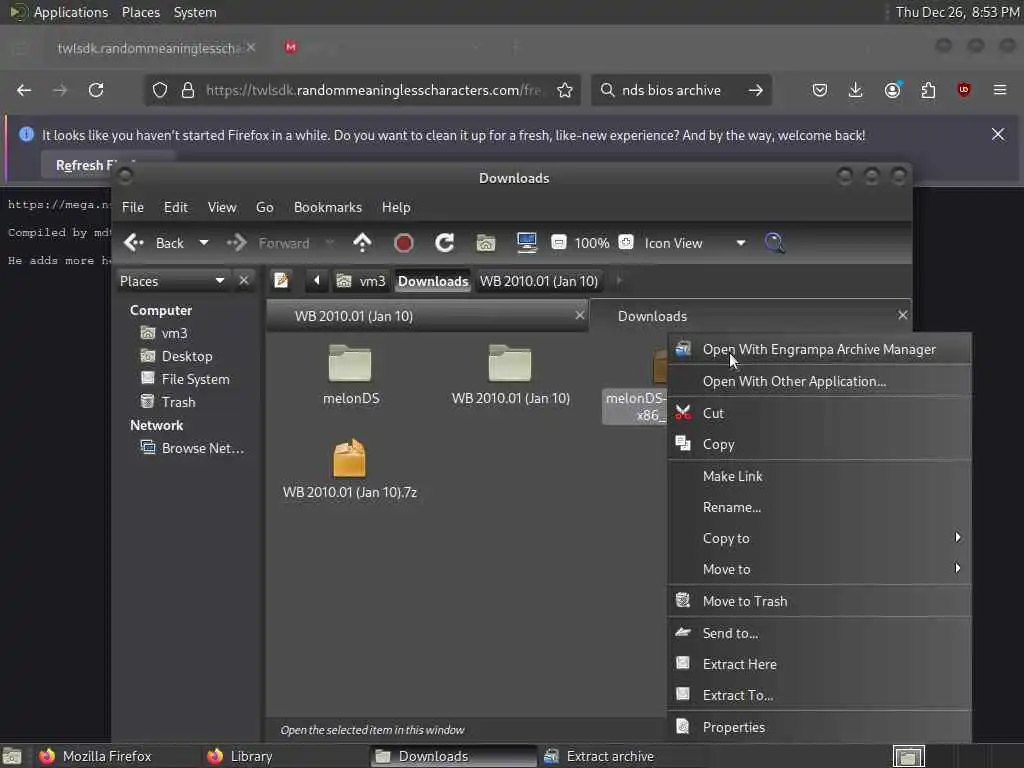Choose Move to Trash

[x=819, y=601]
